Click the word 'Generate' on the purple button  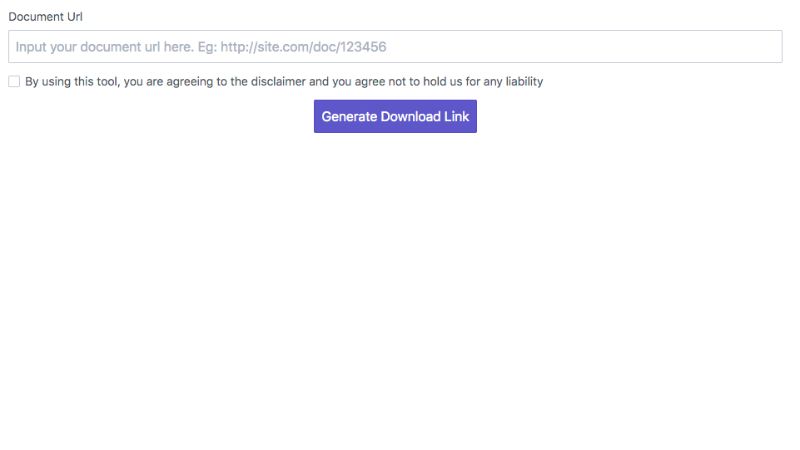(x=349, y=116)
